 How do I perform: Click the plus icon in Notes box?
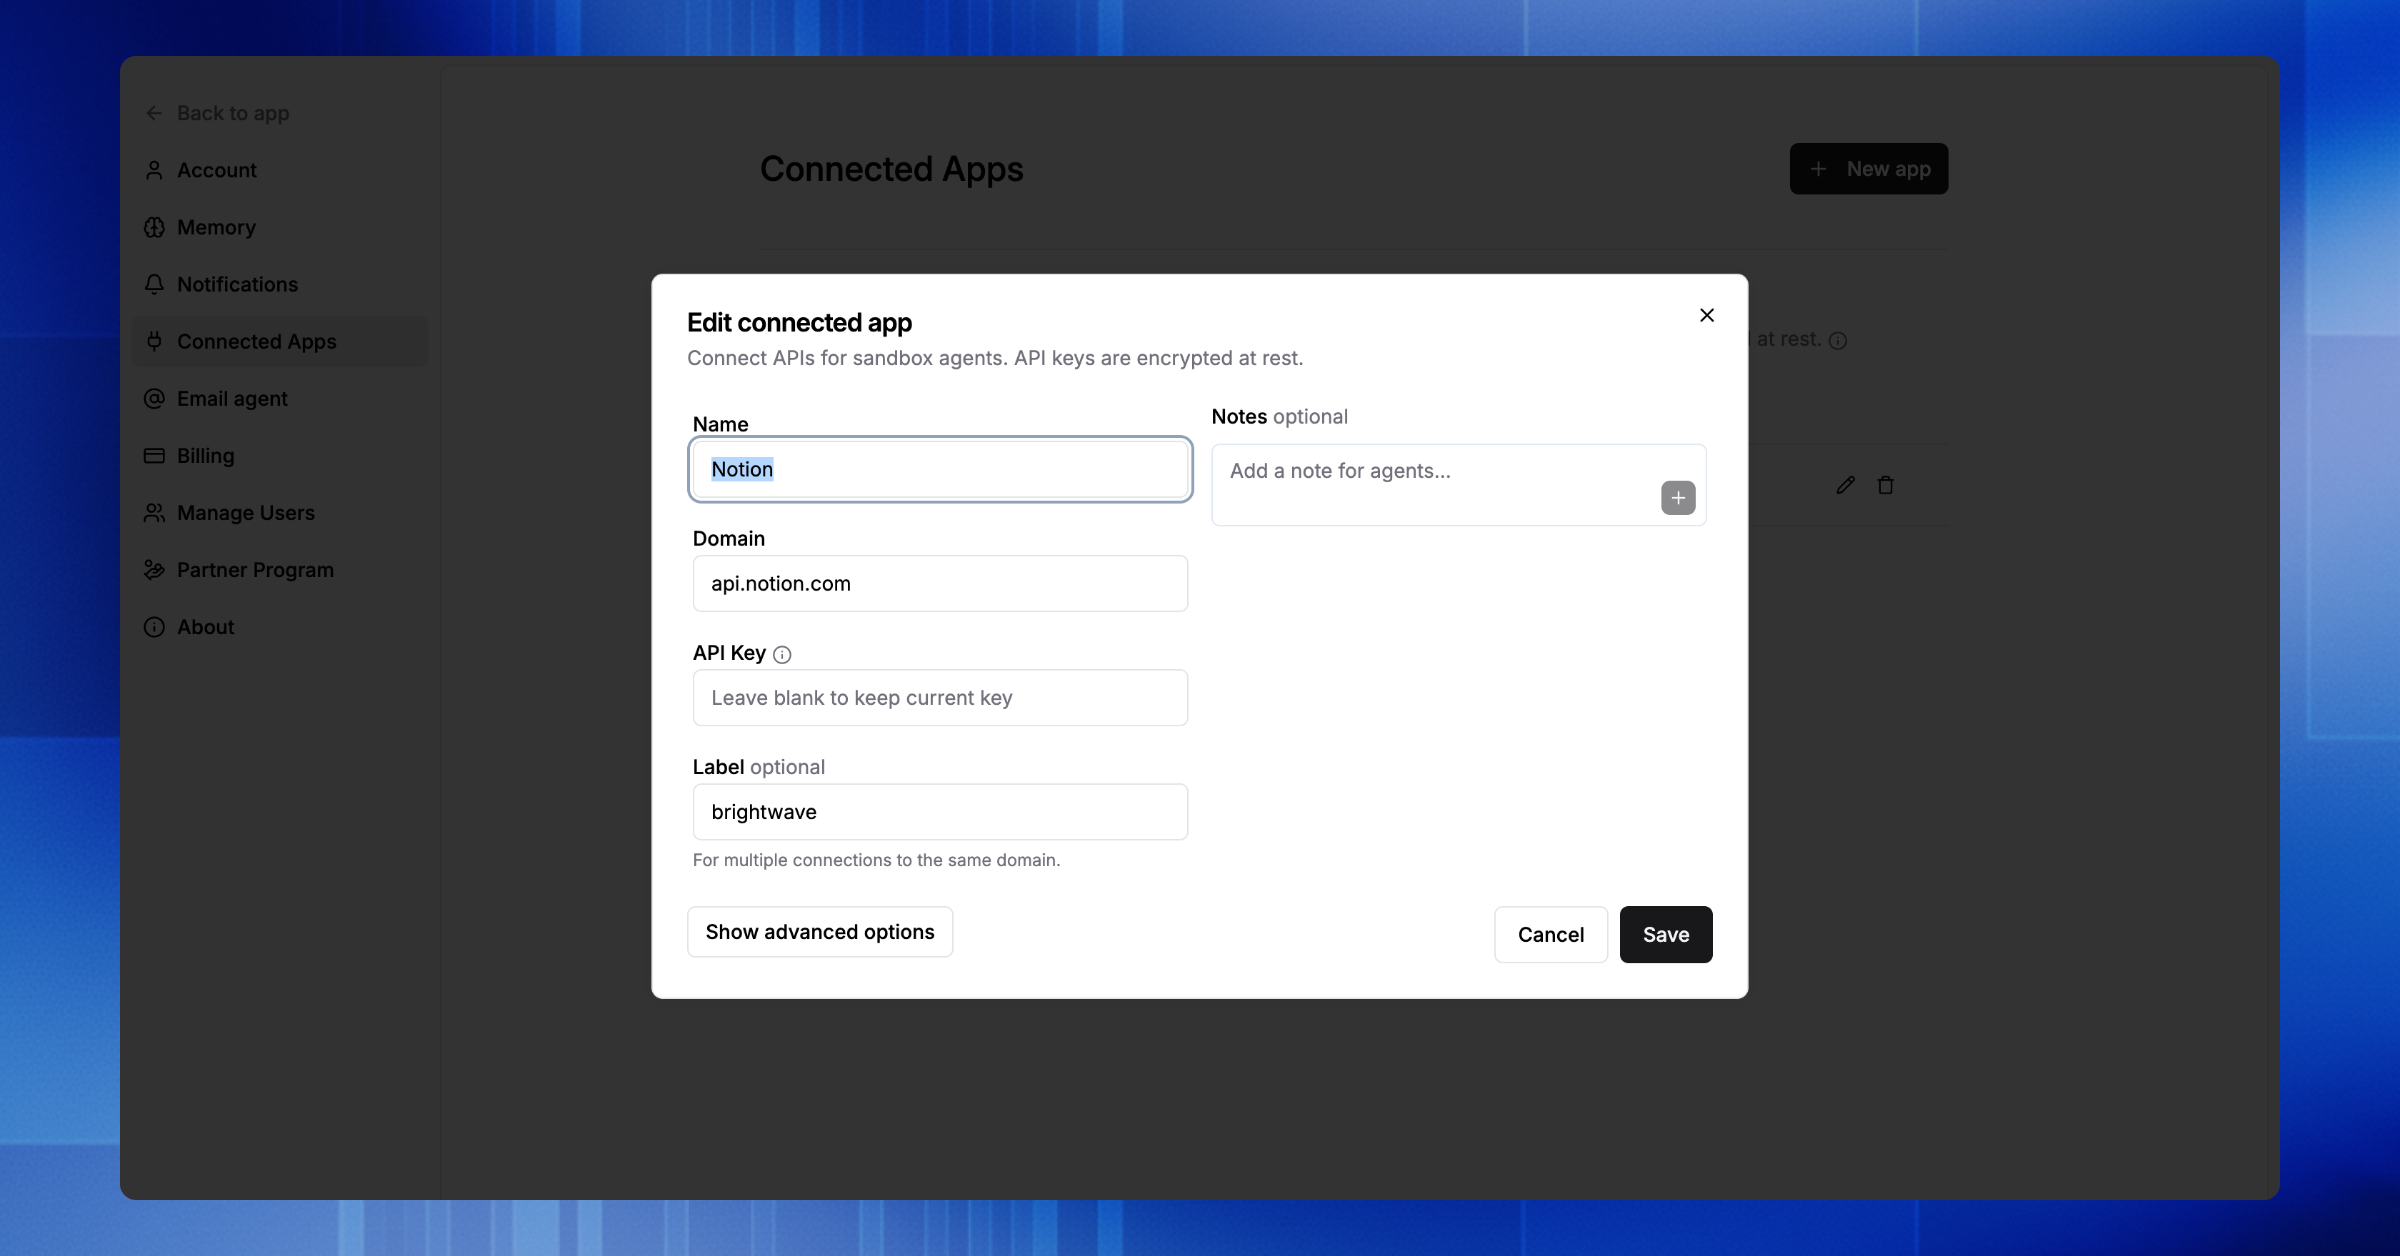[x=1677, y=498]
